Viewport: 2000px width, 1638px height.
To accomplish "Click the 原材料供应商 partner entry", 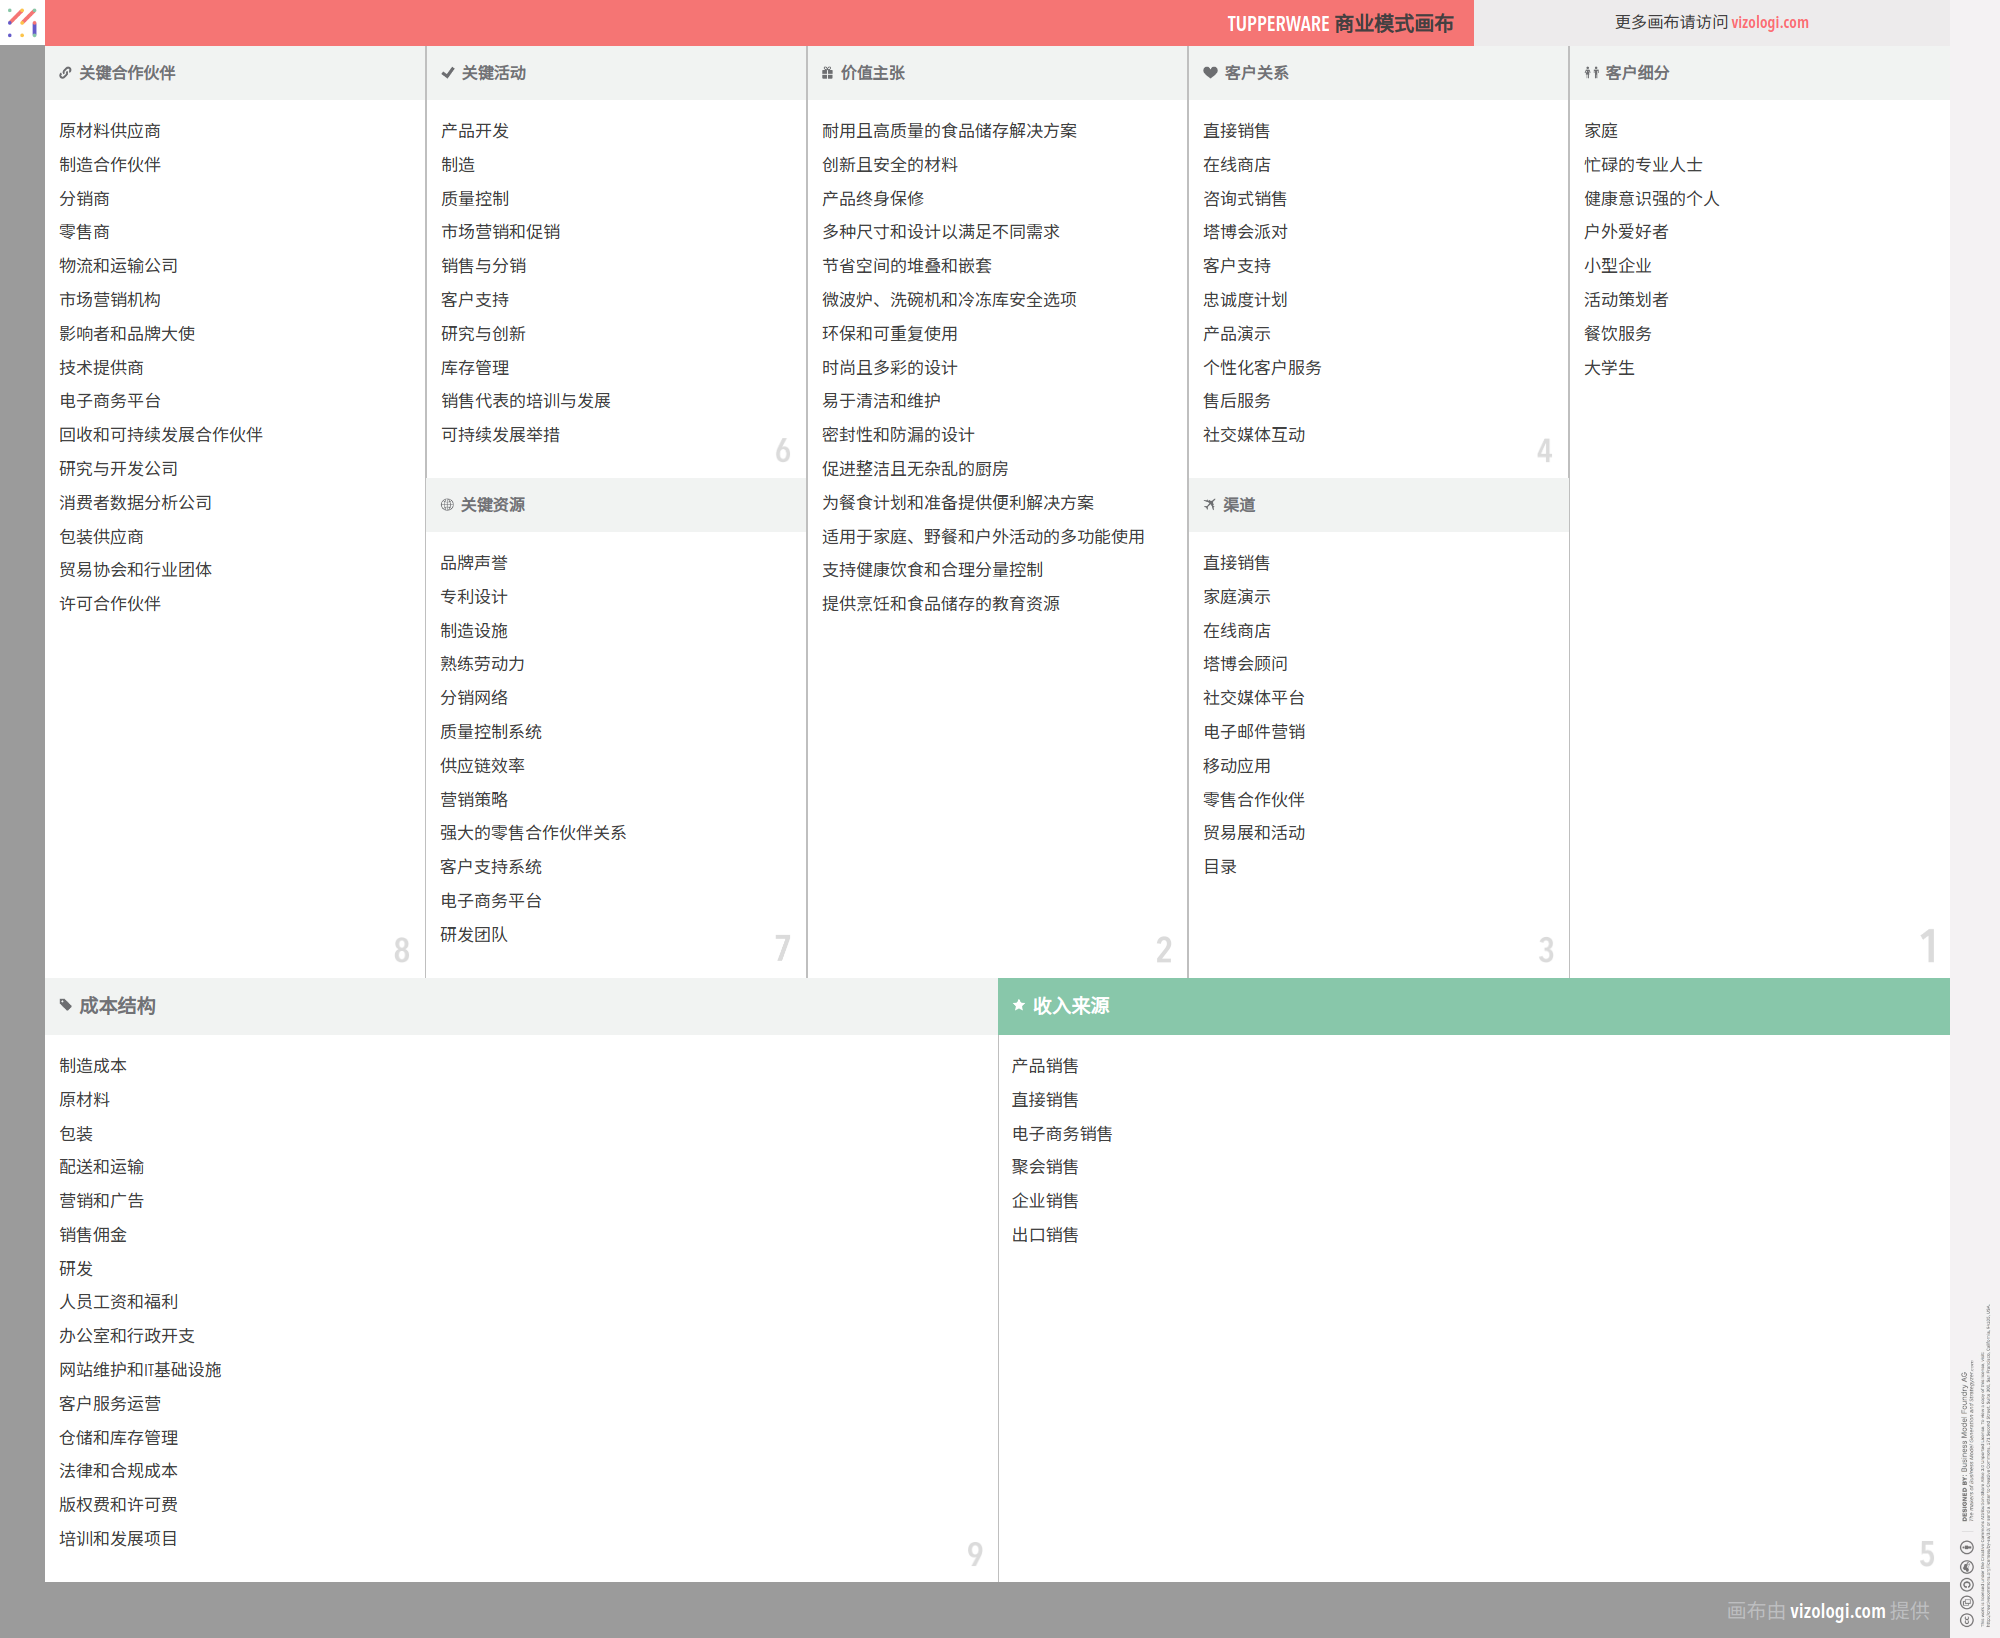I will 110,131.
